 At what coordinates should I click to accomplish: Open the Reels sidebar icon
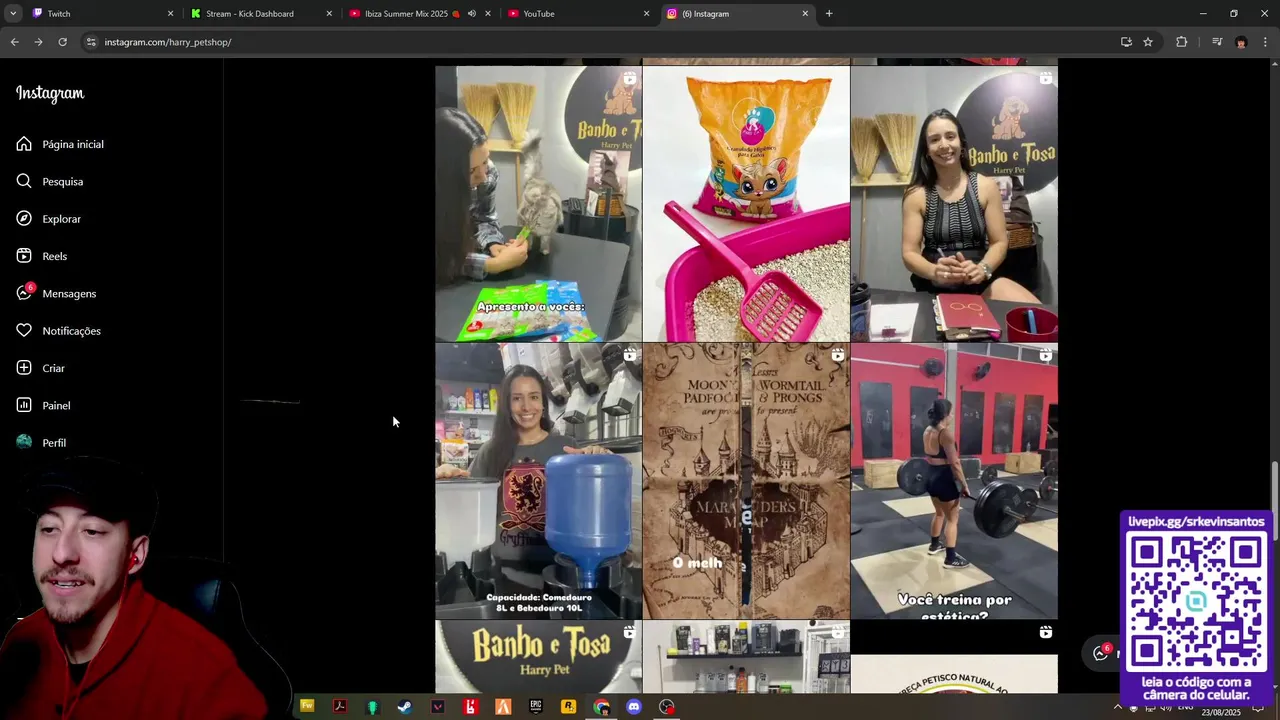point(24,256)
